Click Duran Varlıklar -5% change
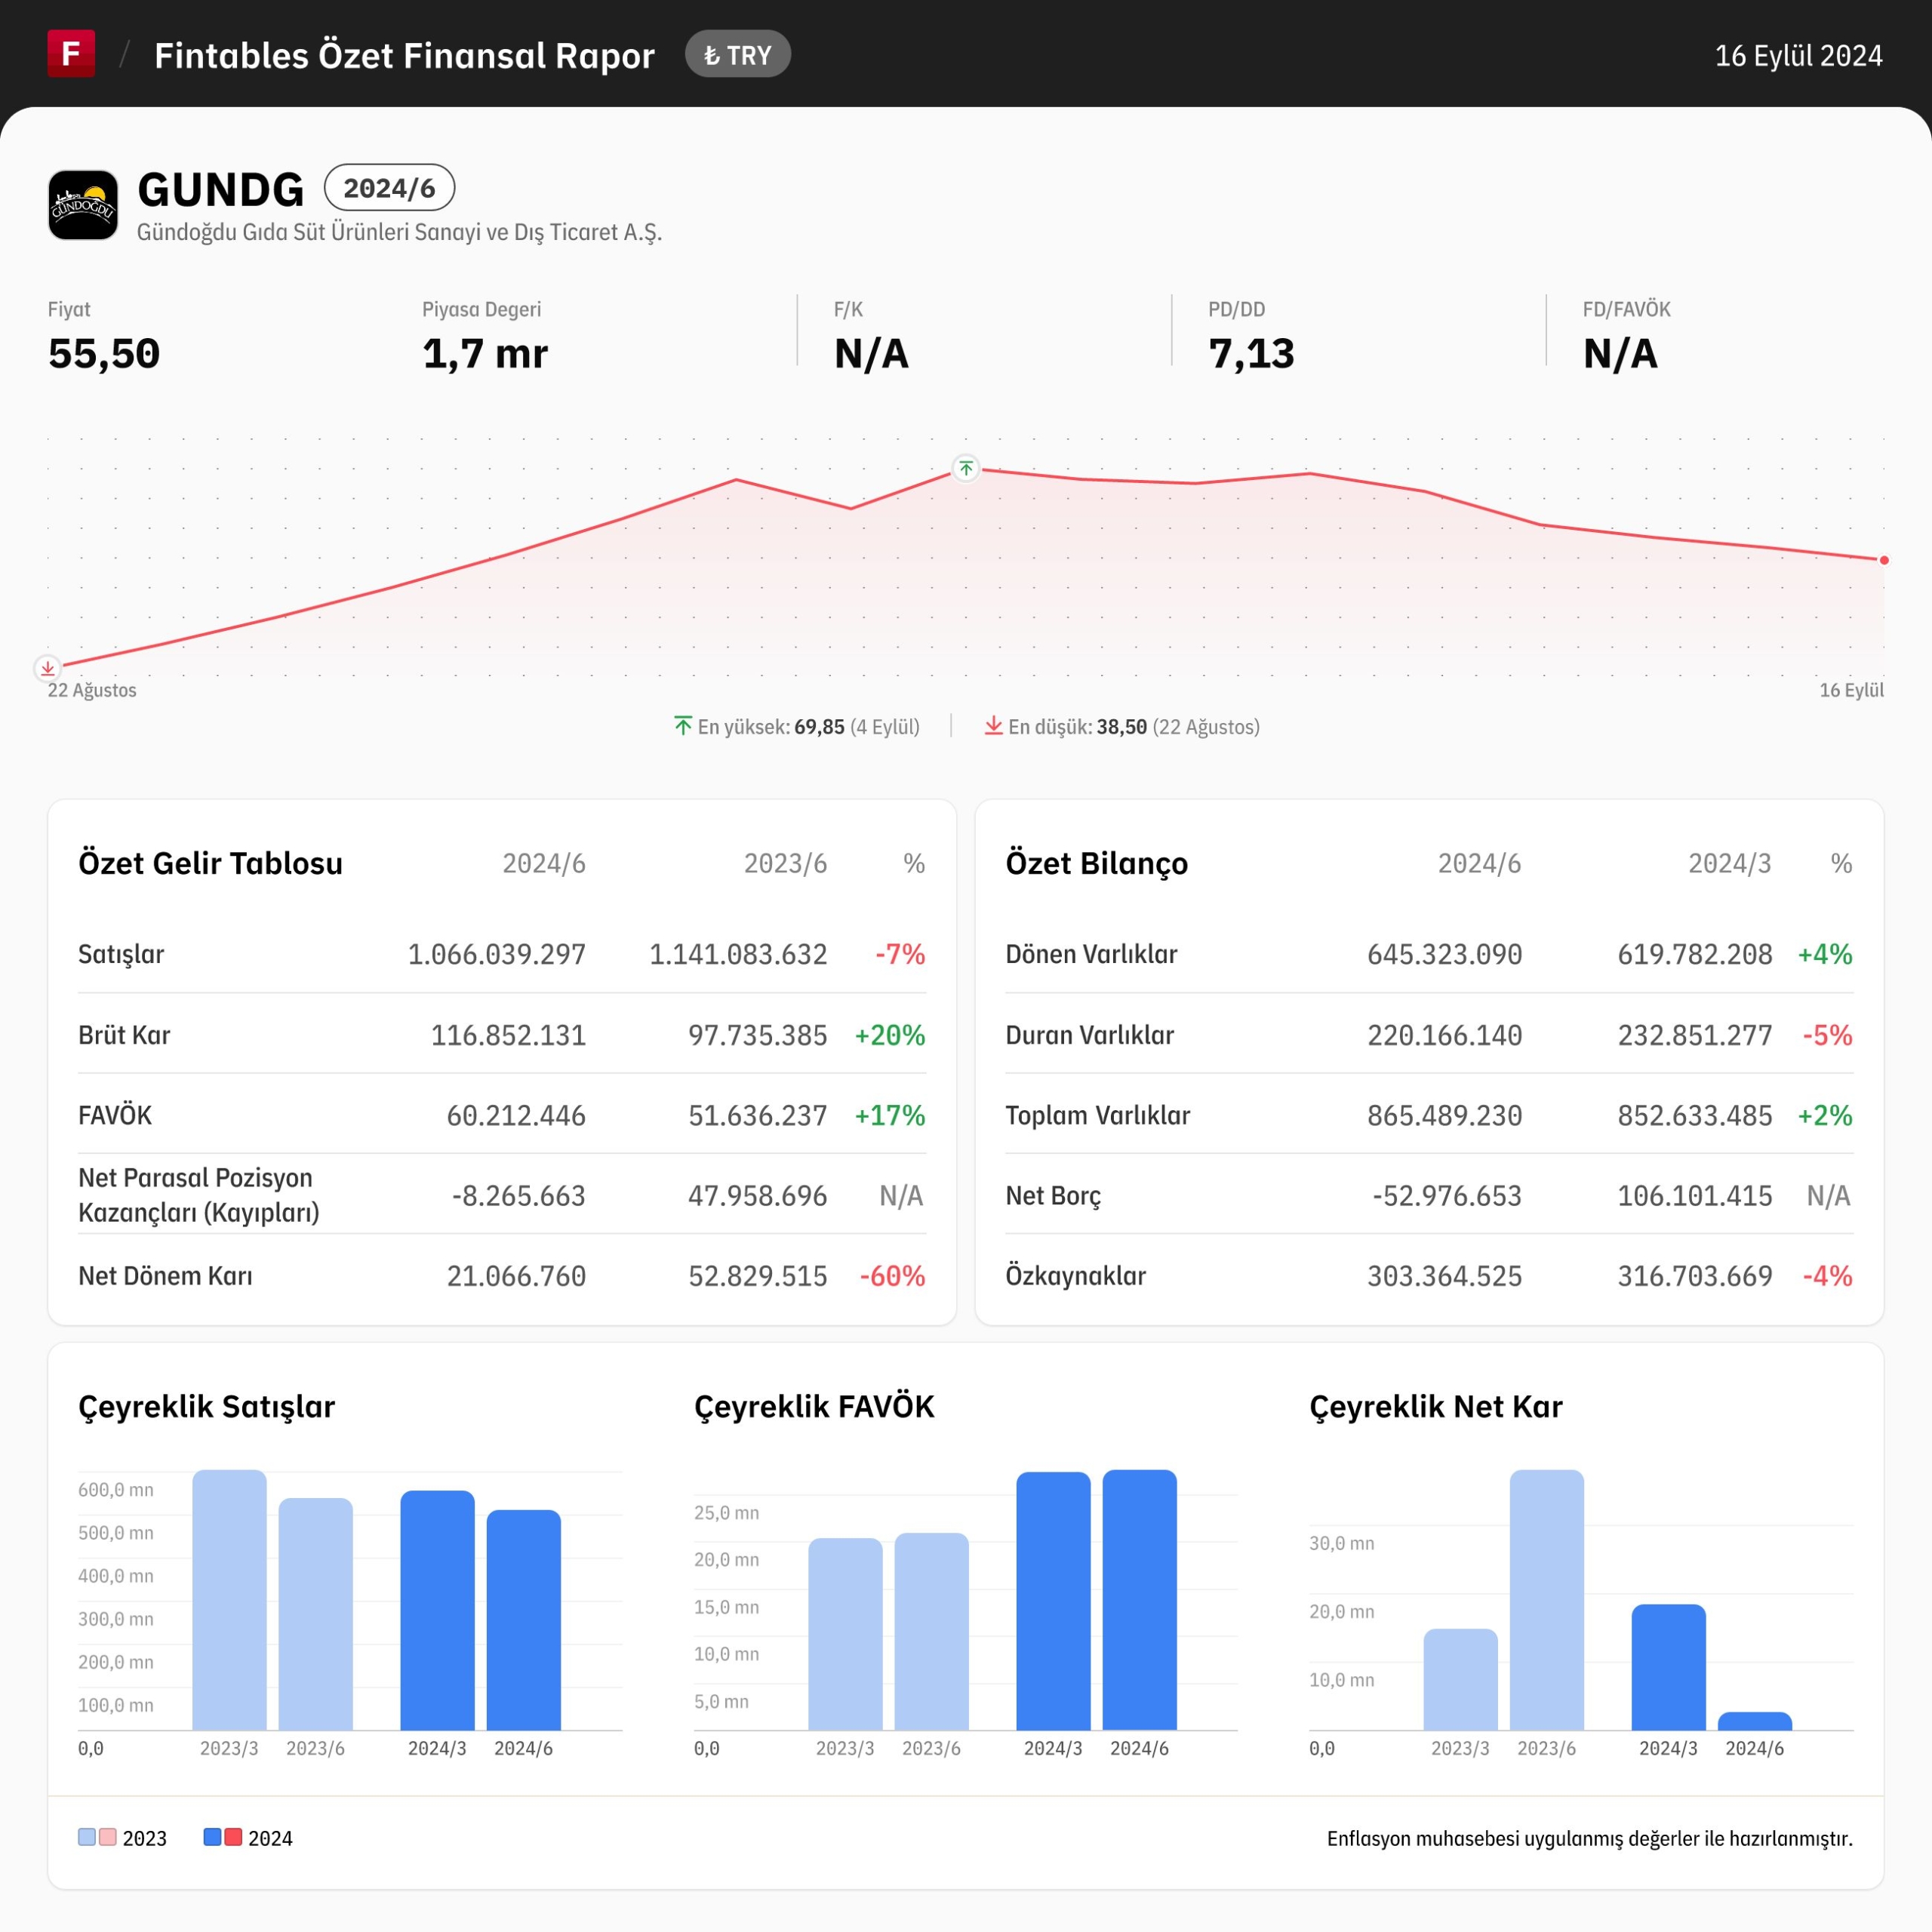 tap(1827, 1035)
